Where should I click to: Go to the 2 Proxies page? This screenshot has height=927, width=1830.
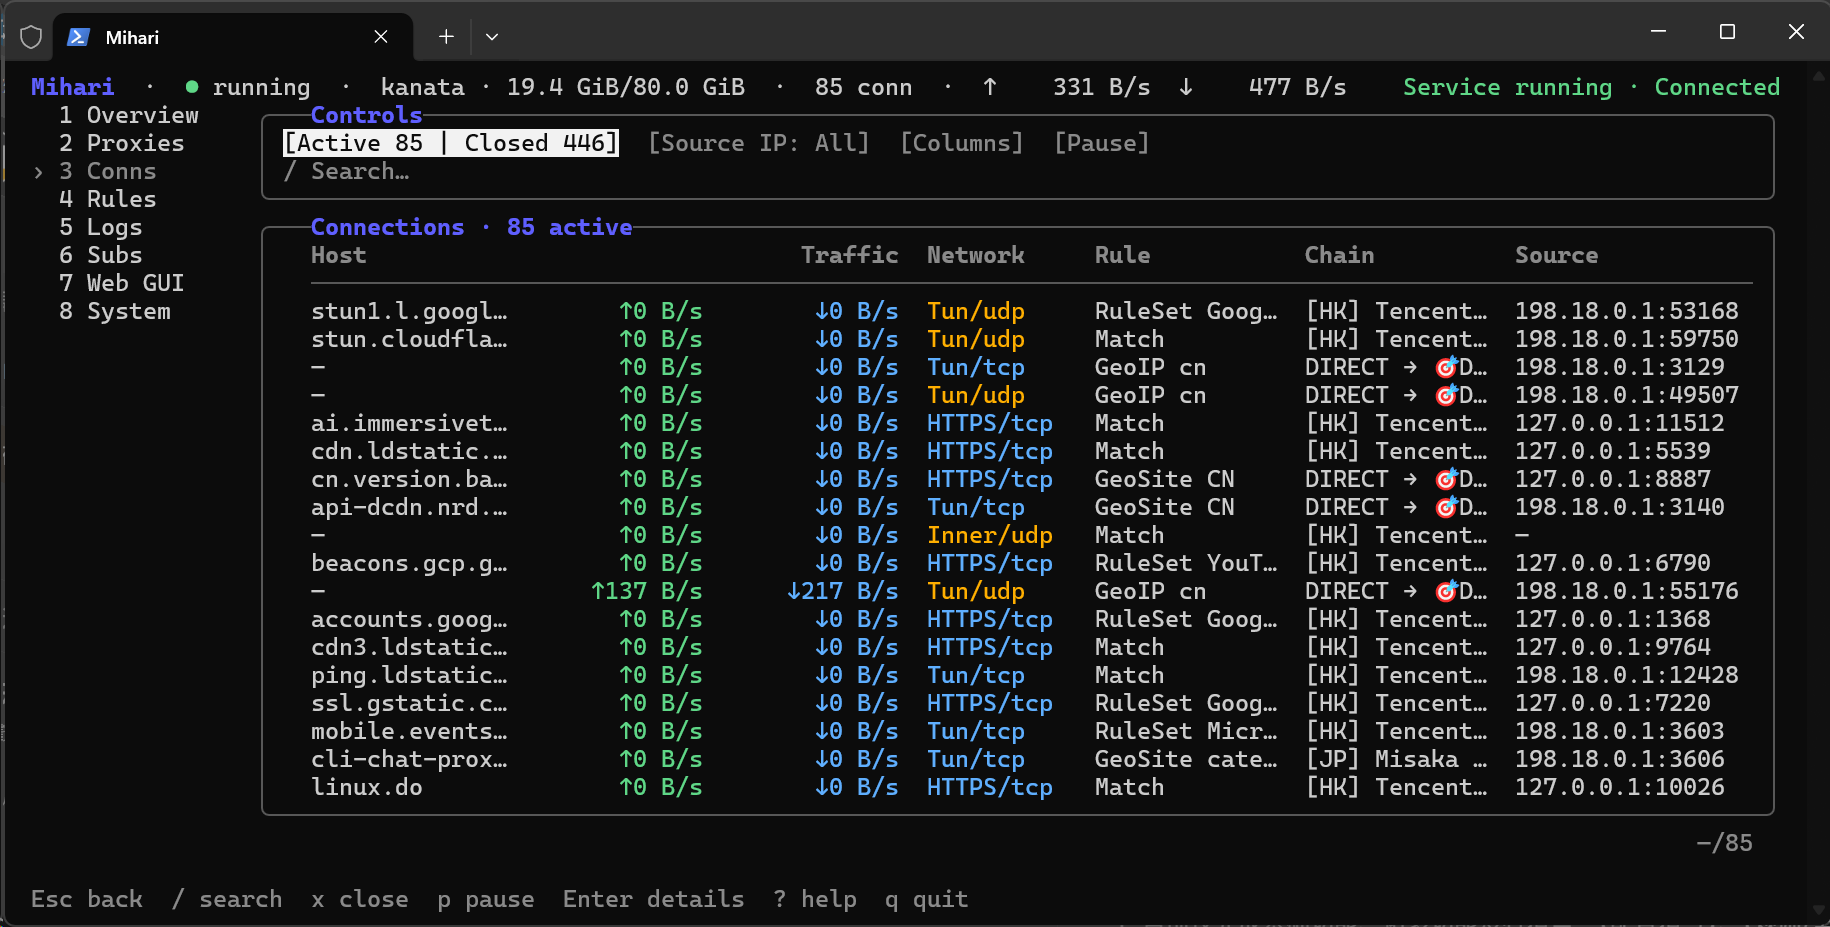pyautogui.click(x=122, y=143)
